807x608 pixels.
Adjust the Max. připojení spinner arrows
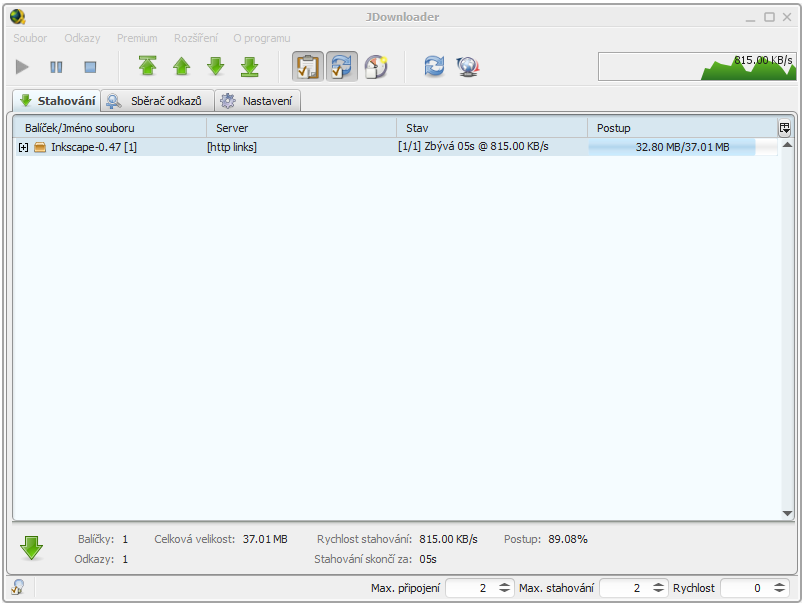point(505,588)
